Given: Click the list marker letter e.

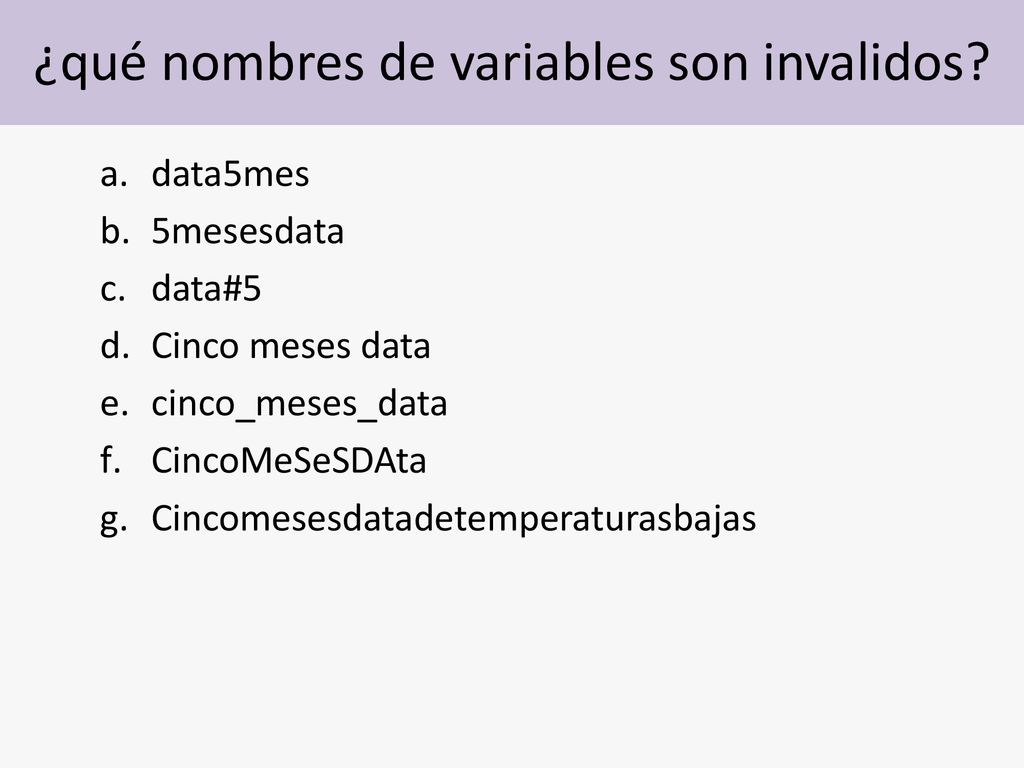Looking at the screenshot, I should 114,405.
